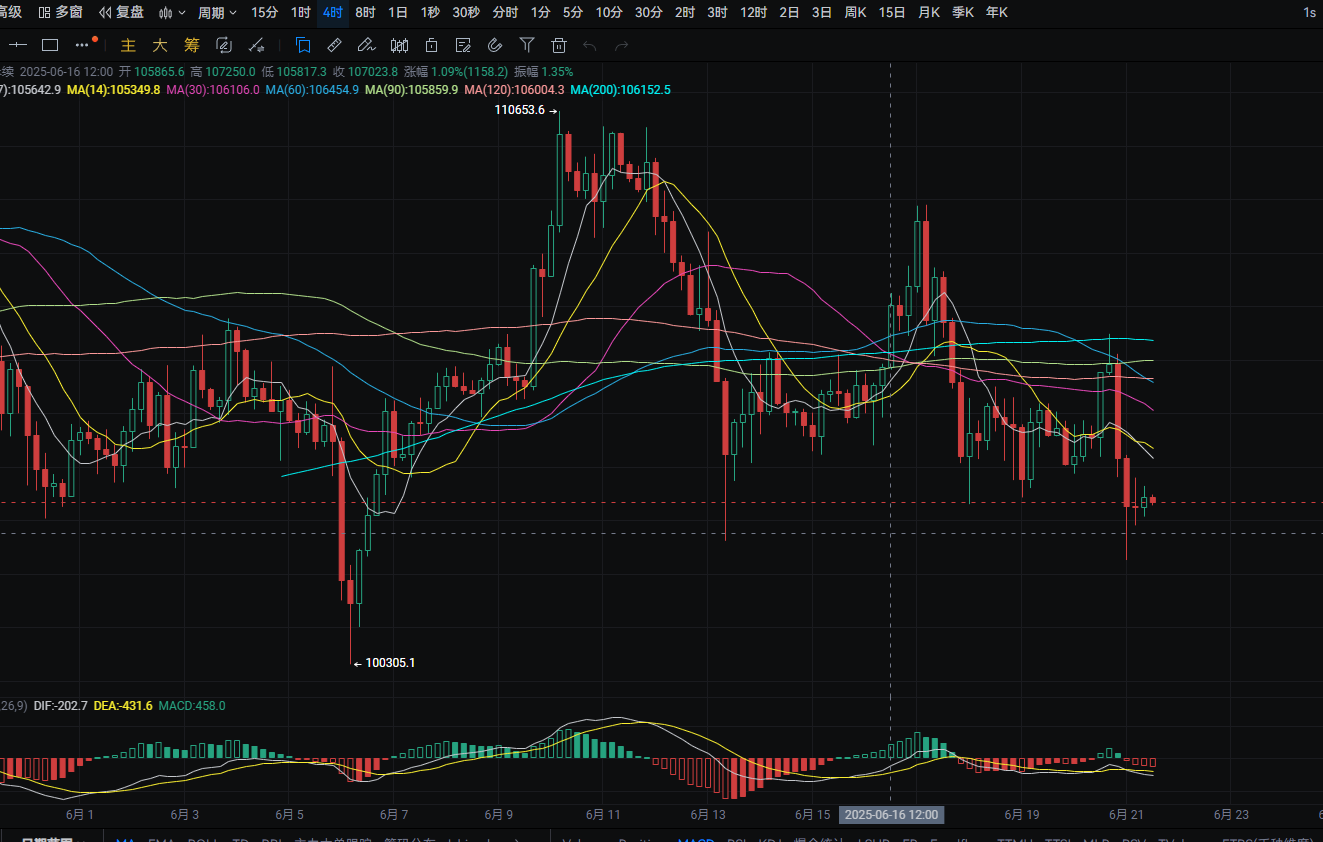Click the 复盘 replay button

point(121,13)
